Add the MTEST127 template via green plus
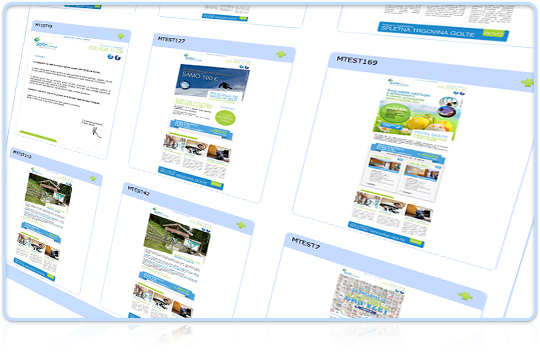 (281, 54)
